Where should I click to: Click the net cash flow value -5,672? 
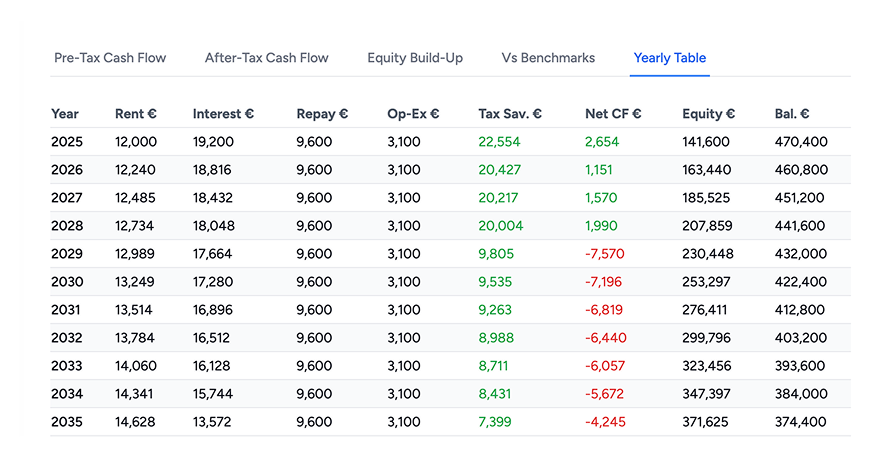(x=605, y=394)
